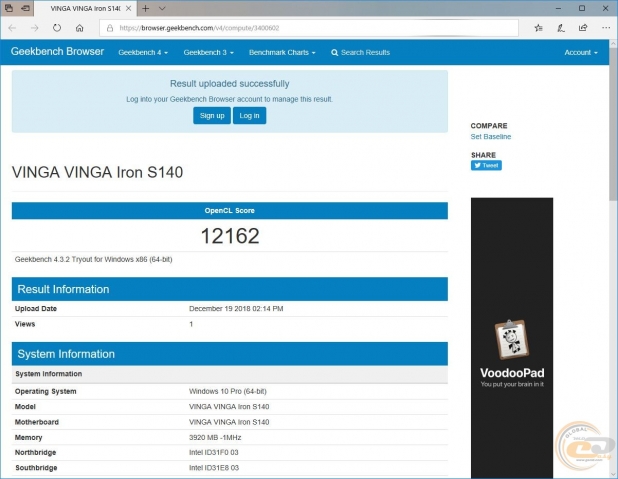Click set tabs aside icon
Image resolution: width=618 pixels, height=479 pixels.
[x=26, y=8]
